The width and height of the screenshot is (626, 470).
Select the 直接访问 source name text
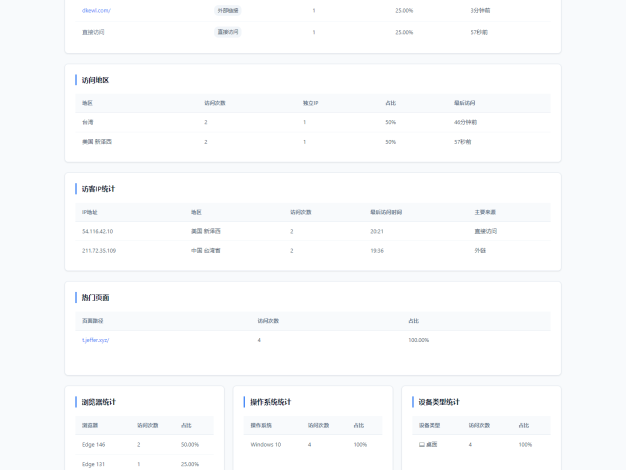pos(93,32)
